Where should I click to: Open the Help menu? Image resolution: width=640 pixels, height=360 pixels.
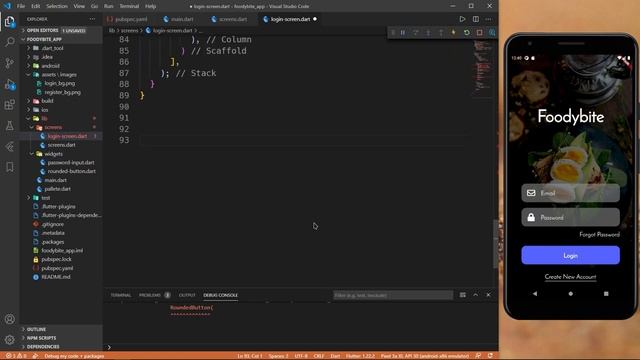(151, 6)
